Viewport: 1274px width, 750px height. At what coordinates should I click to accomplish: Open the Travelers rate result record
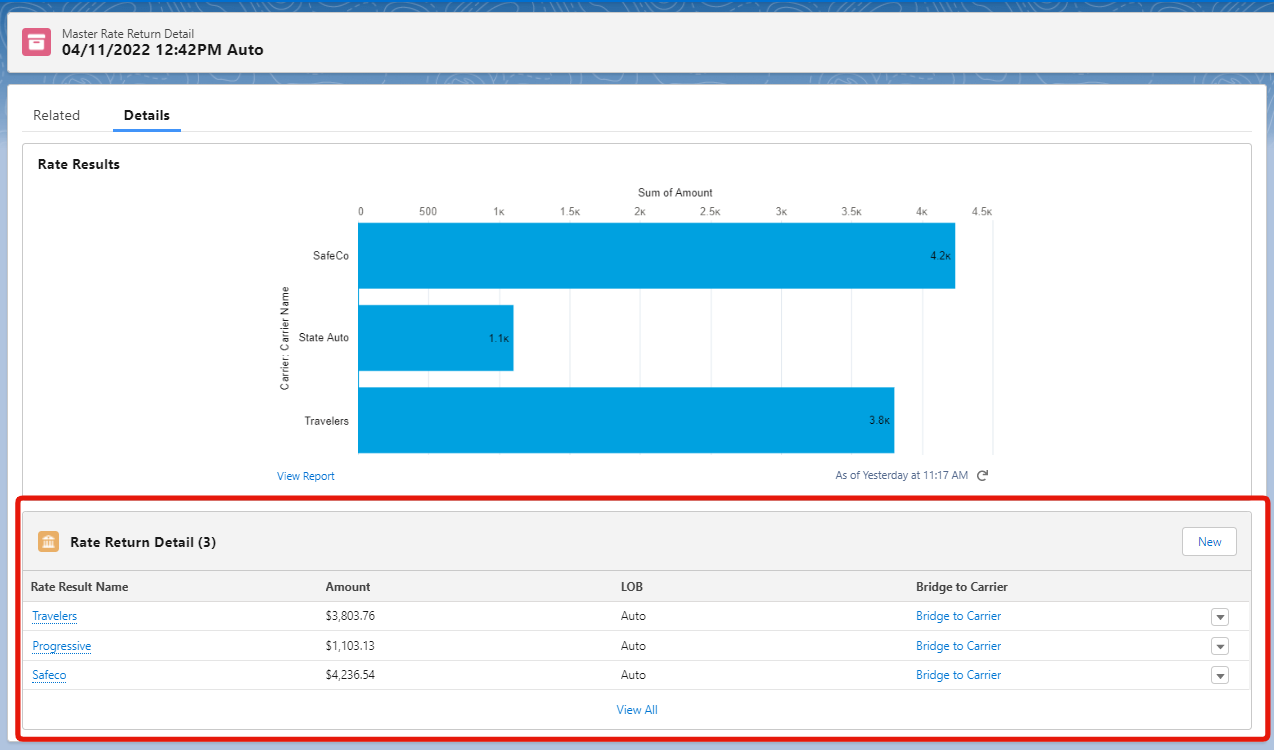tap(54, 616)
